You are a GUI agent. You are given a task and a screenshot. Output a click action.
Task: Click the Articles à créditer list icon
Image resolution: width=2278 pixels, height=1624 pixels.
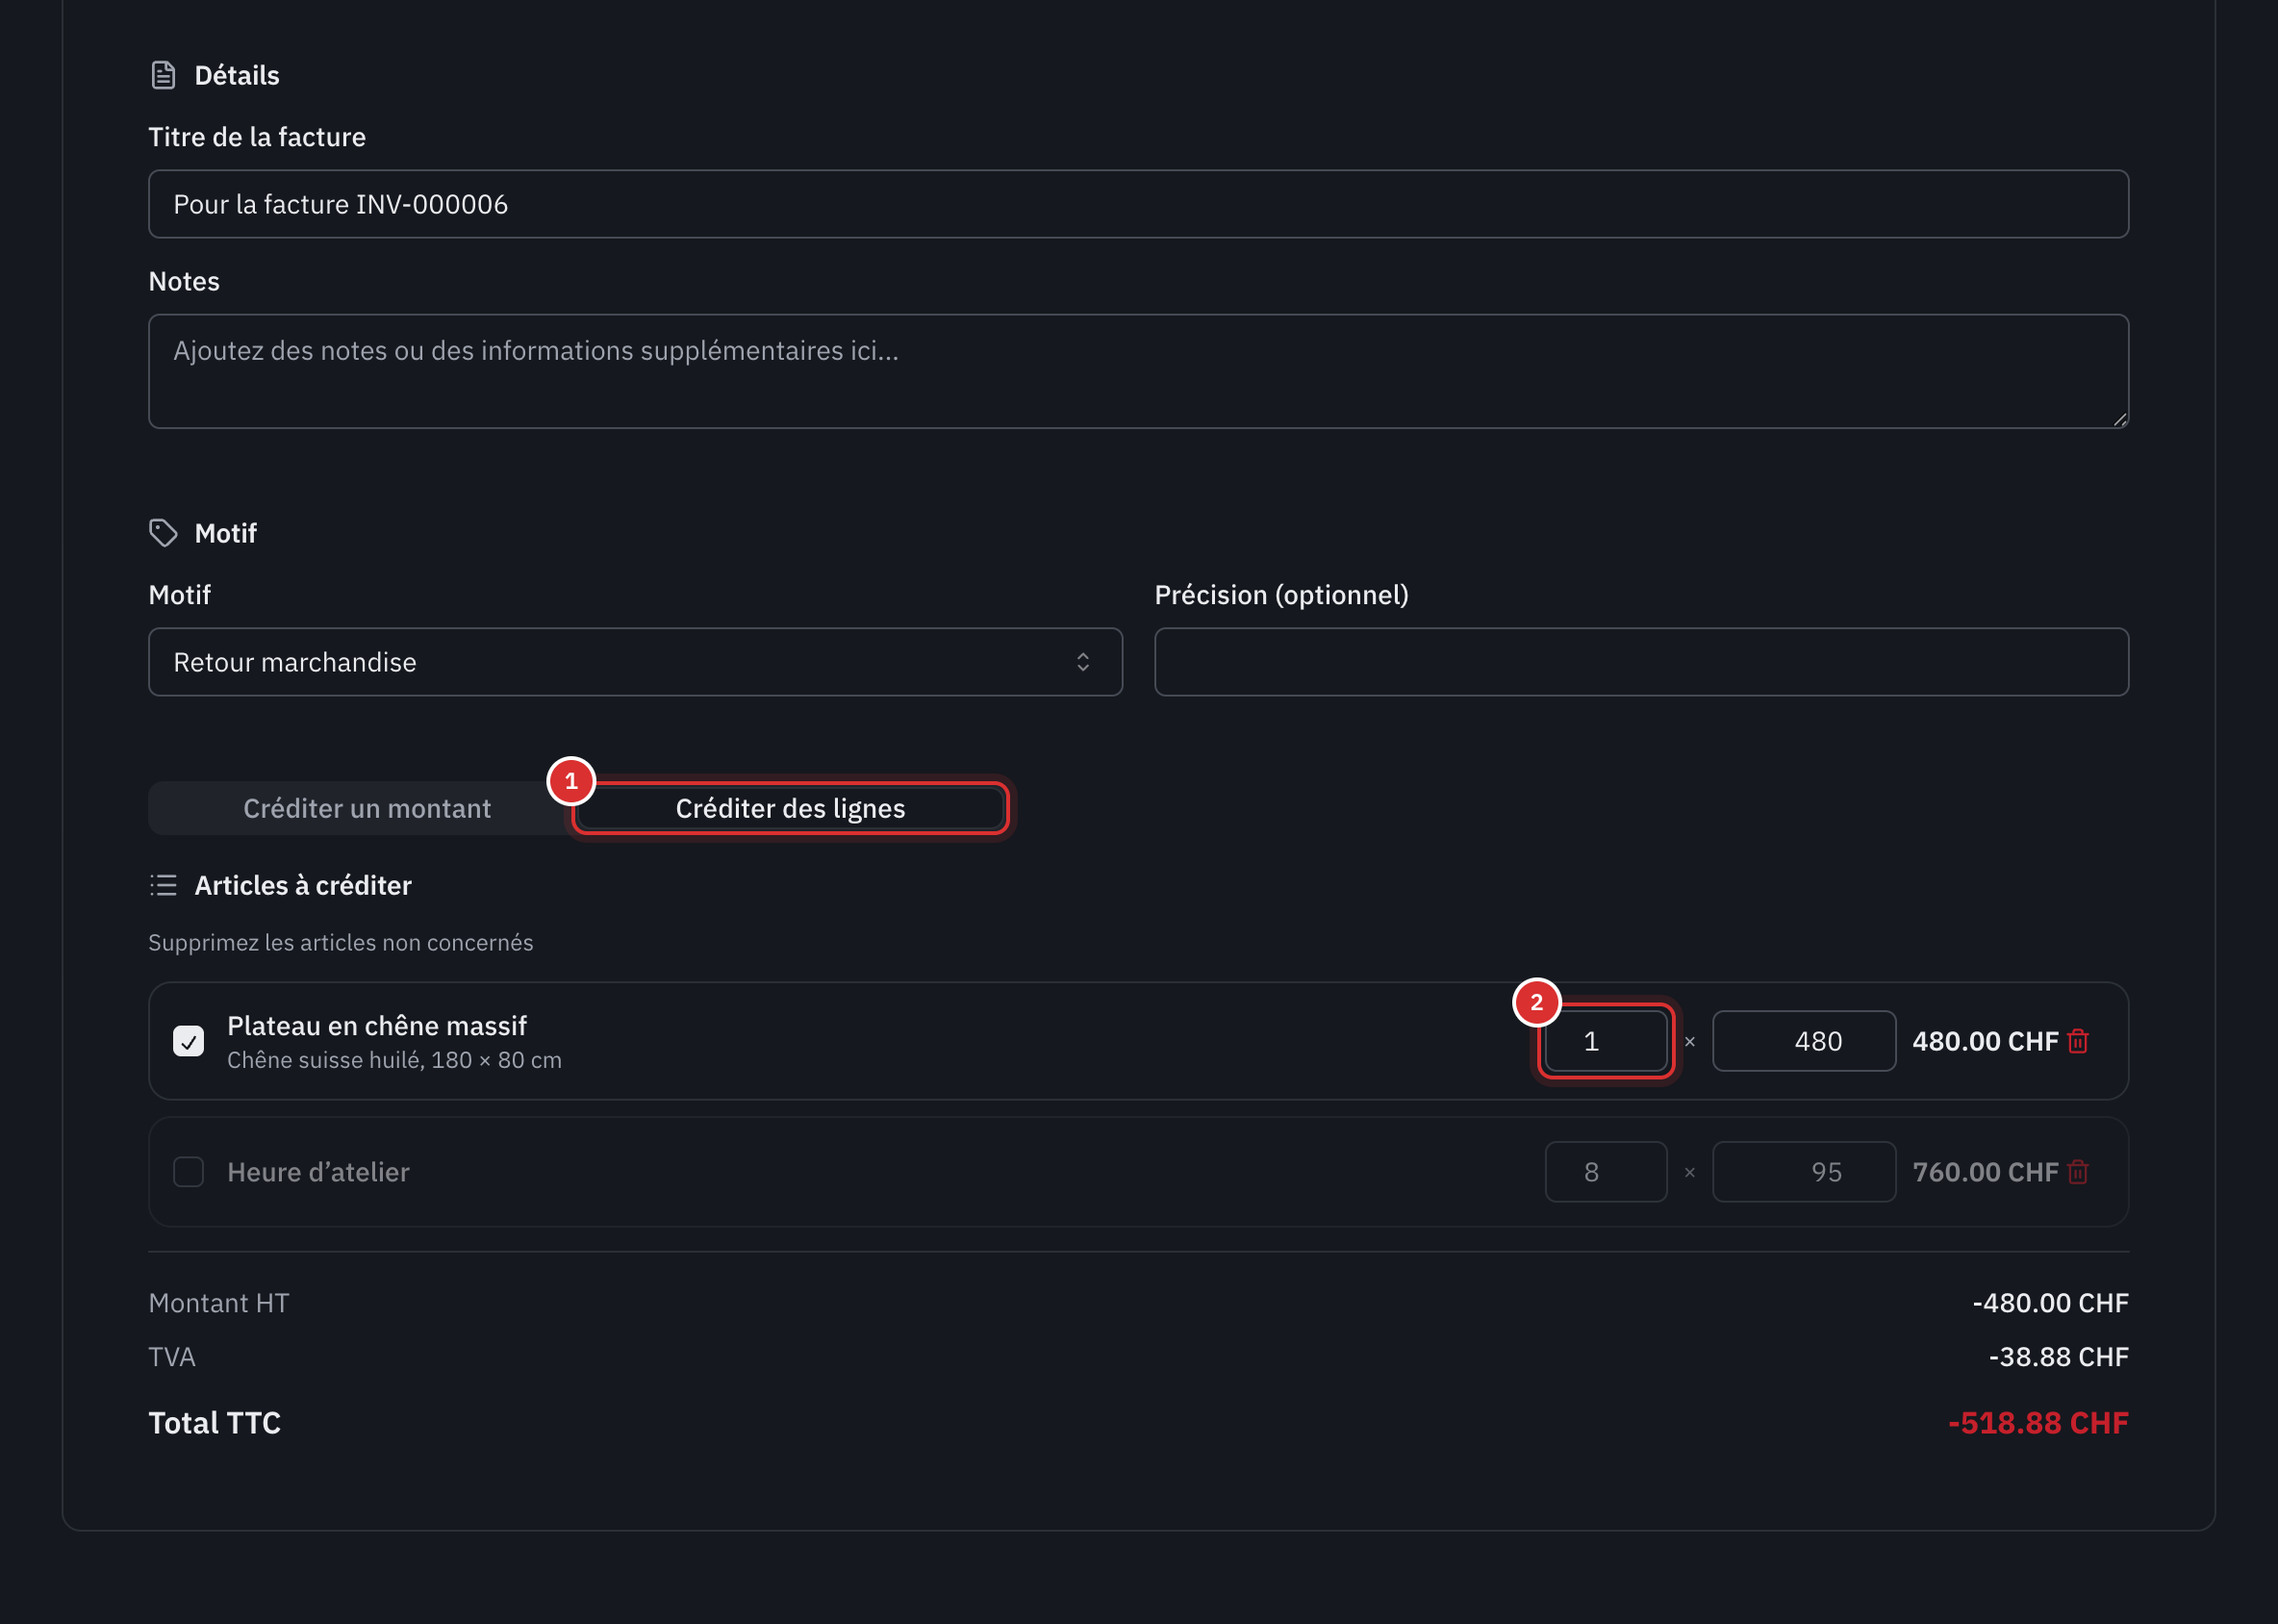point(163,885)
